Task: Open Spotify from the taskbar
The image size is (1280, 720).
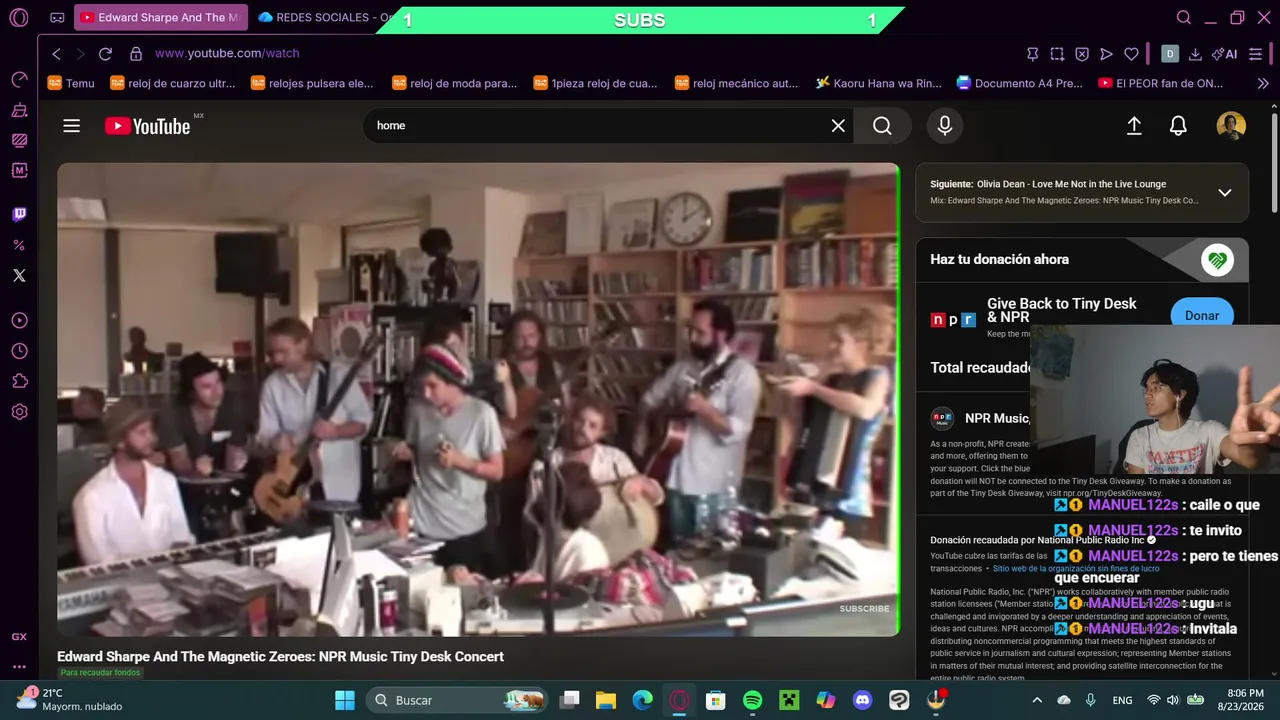Action: pos(753,700)
